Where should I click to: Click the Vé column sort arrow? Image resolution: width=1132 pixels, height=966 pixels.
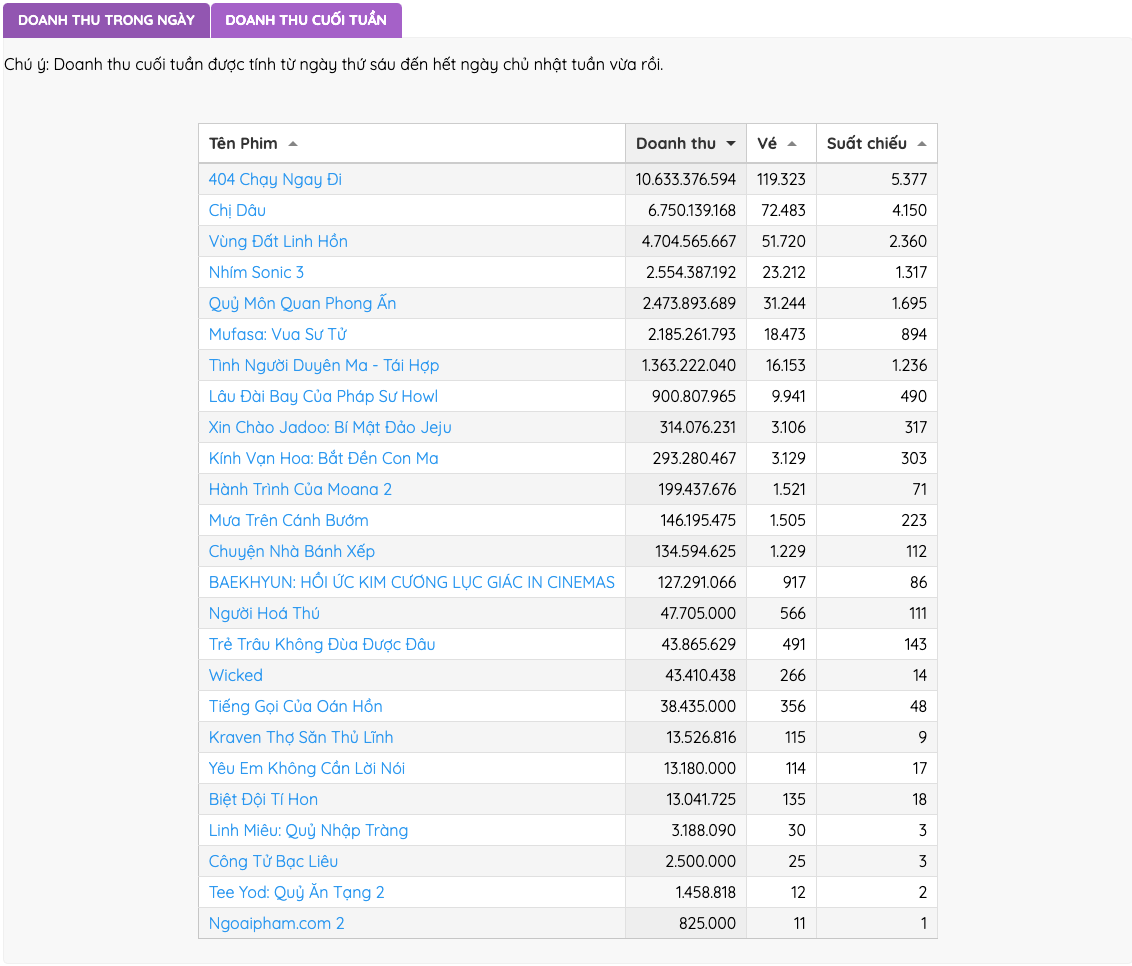(792, 144)
